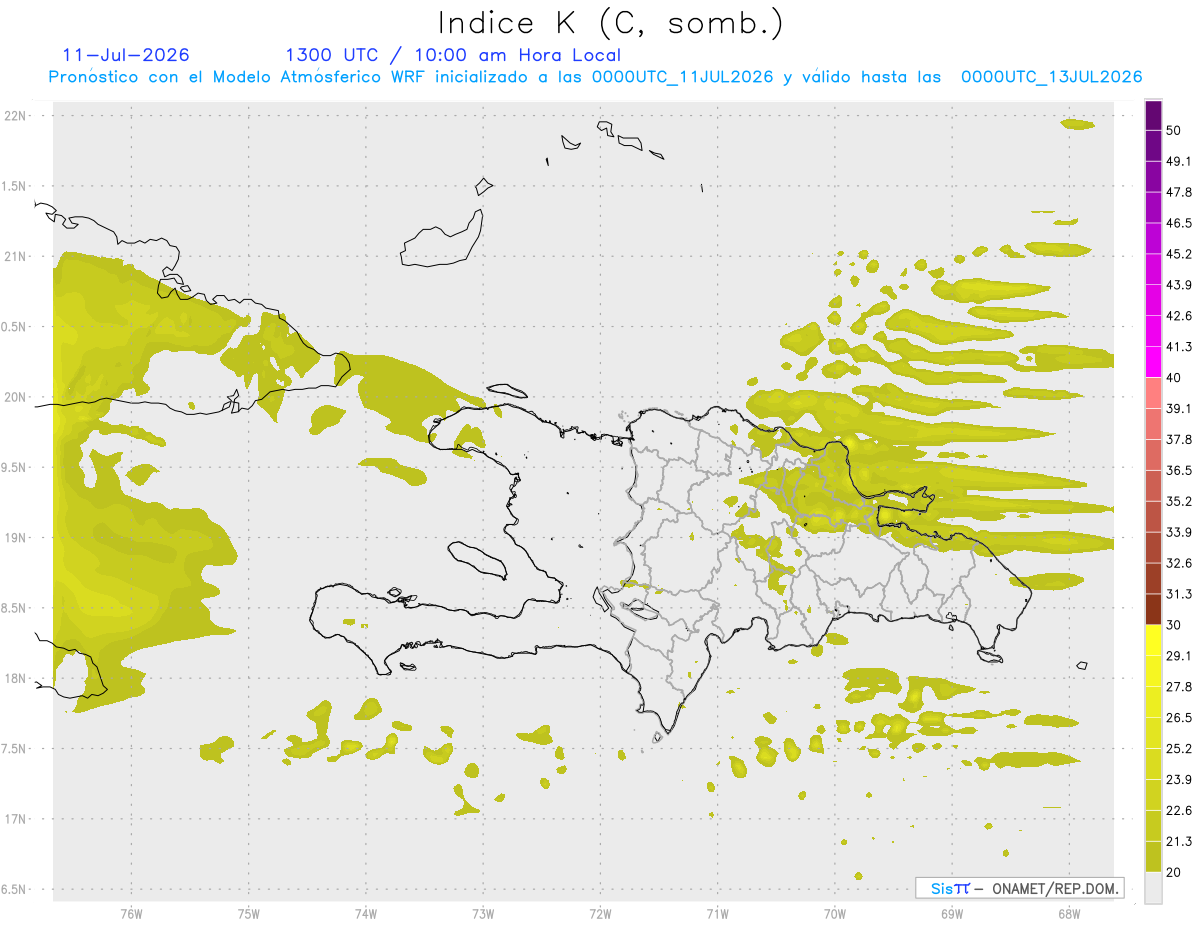Click the "21N" latitude label
This screenshot has width=1200, height=927.
click(x=16, y=256)
